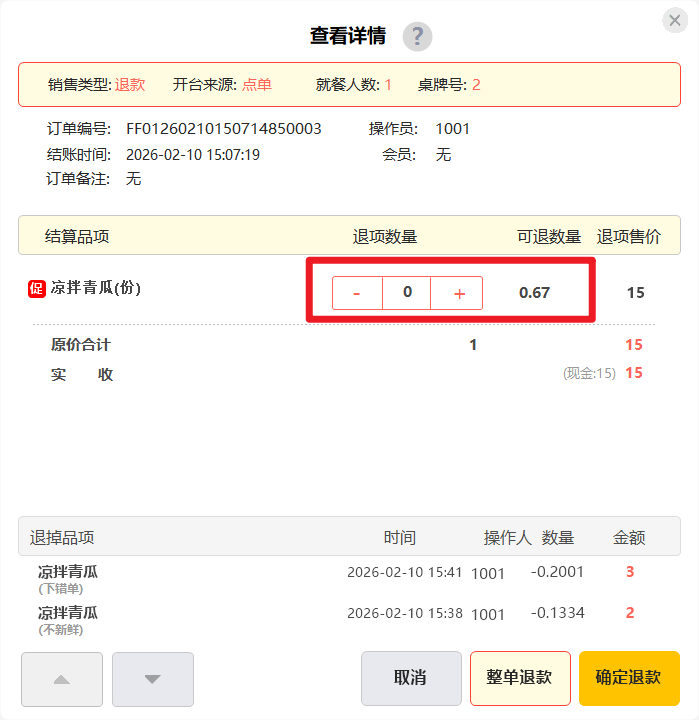Click the 退掉品项 section header
The height and width of the screenshot is (720, 699).
pyautogui.click(x=62, y=538)
